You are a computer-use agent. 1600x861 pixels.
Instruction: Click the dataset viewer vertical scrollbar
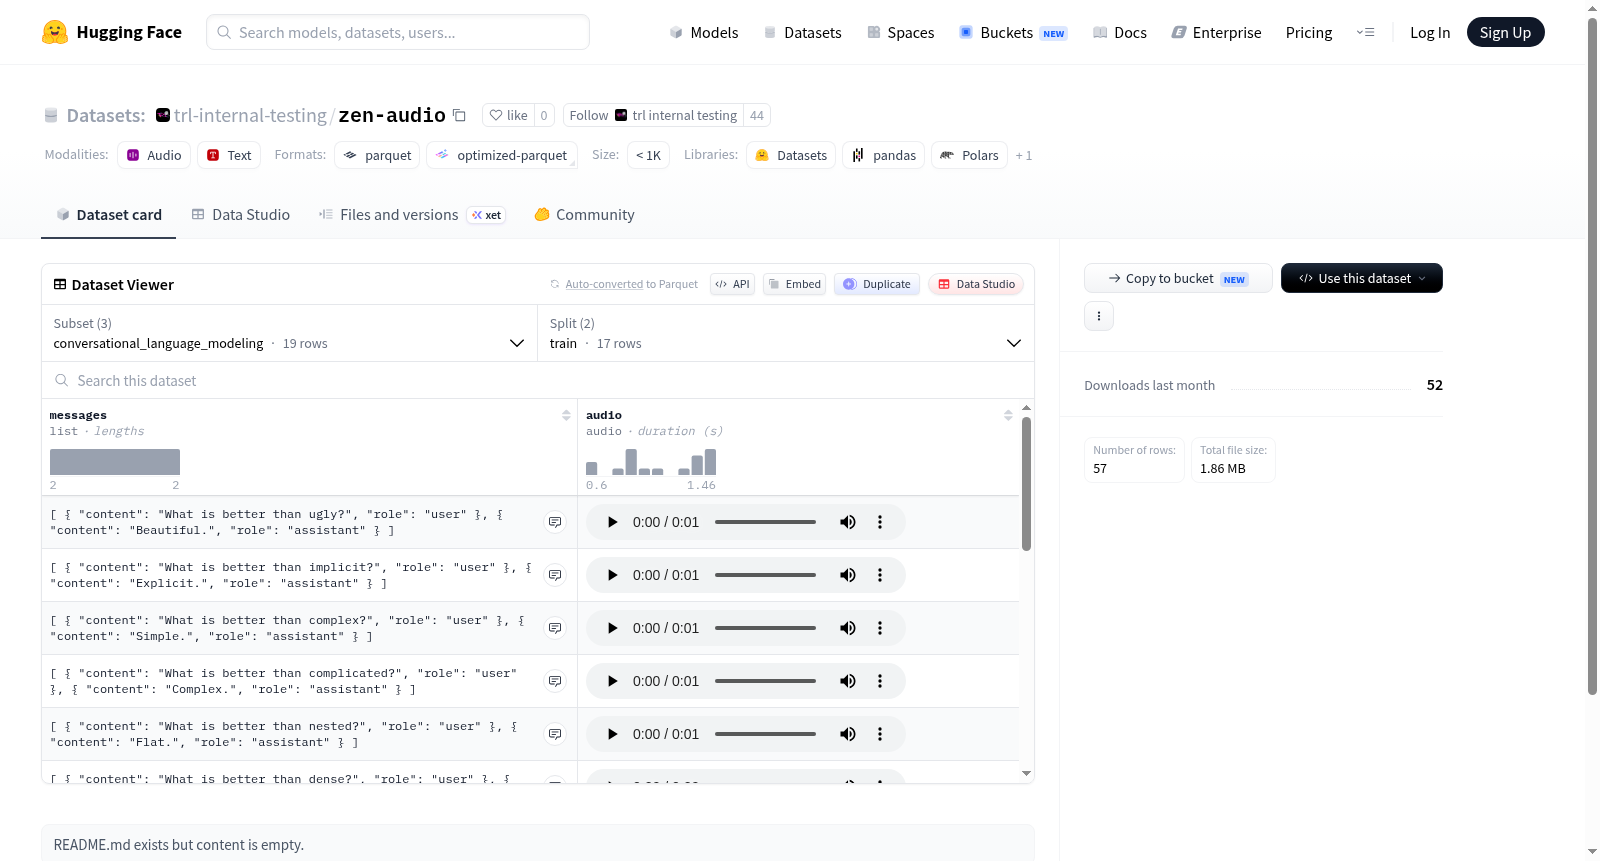tap(1026, 484)
